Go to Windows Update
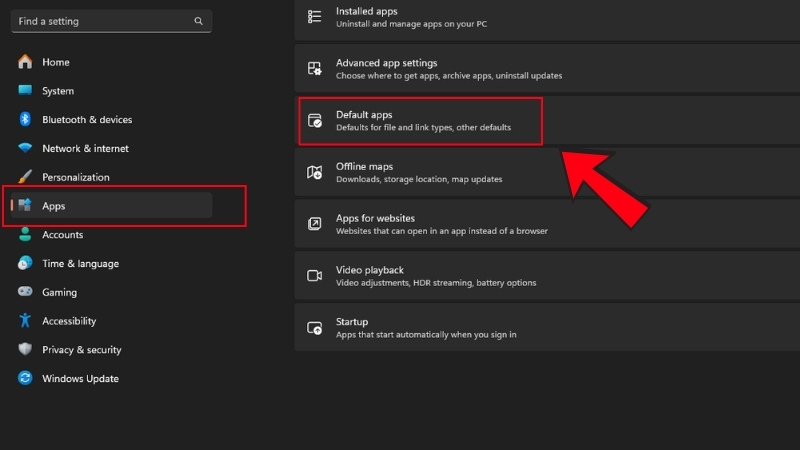800x450 pixels. [x=111, y=378]
